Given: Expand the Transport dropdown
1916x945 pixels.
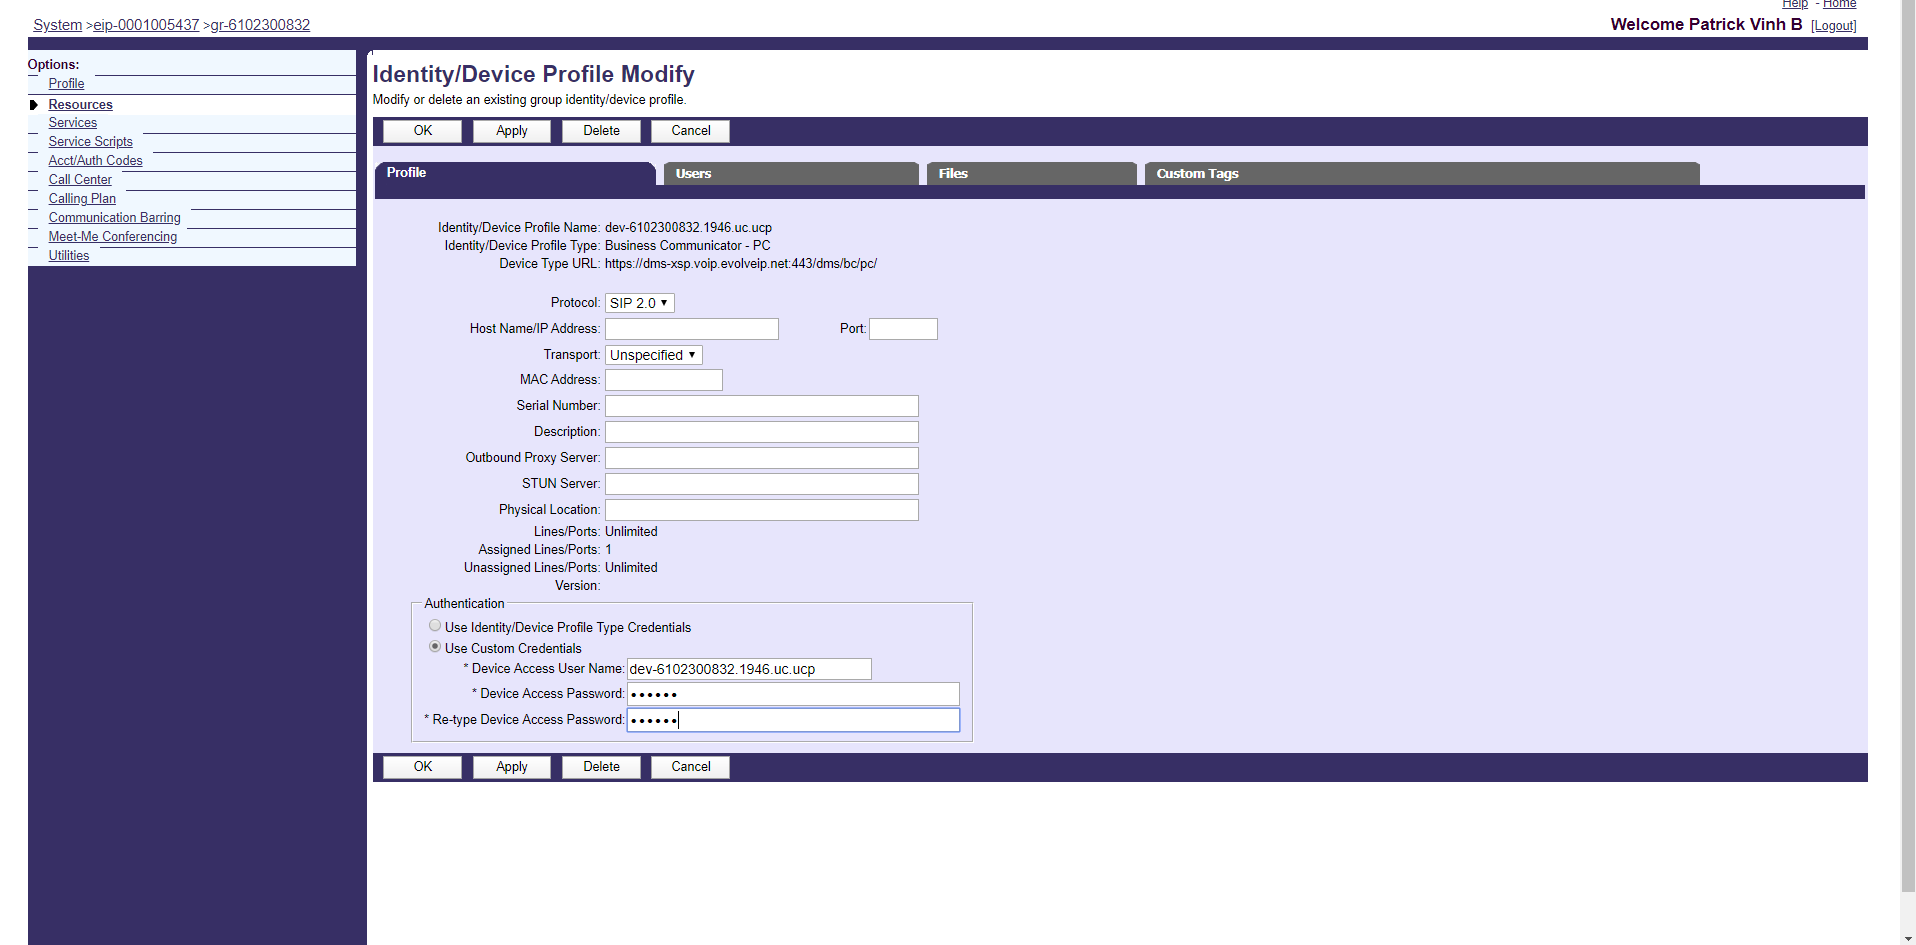Looking at the screenshot, I should (653, 355).
